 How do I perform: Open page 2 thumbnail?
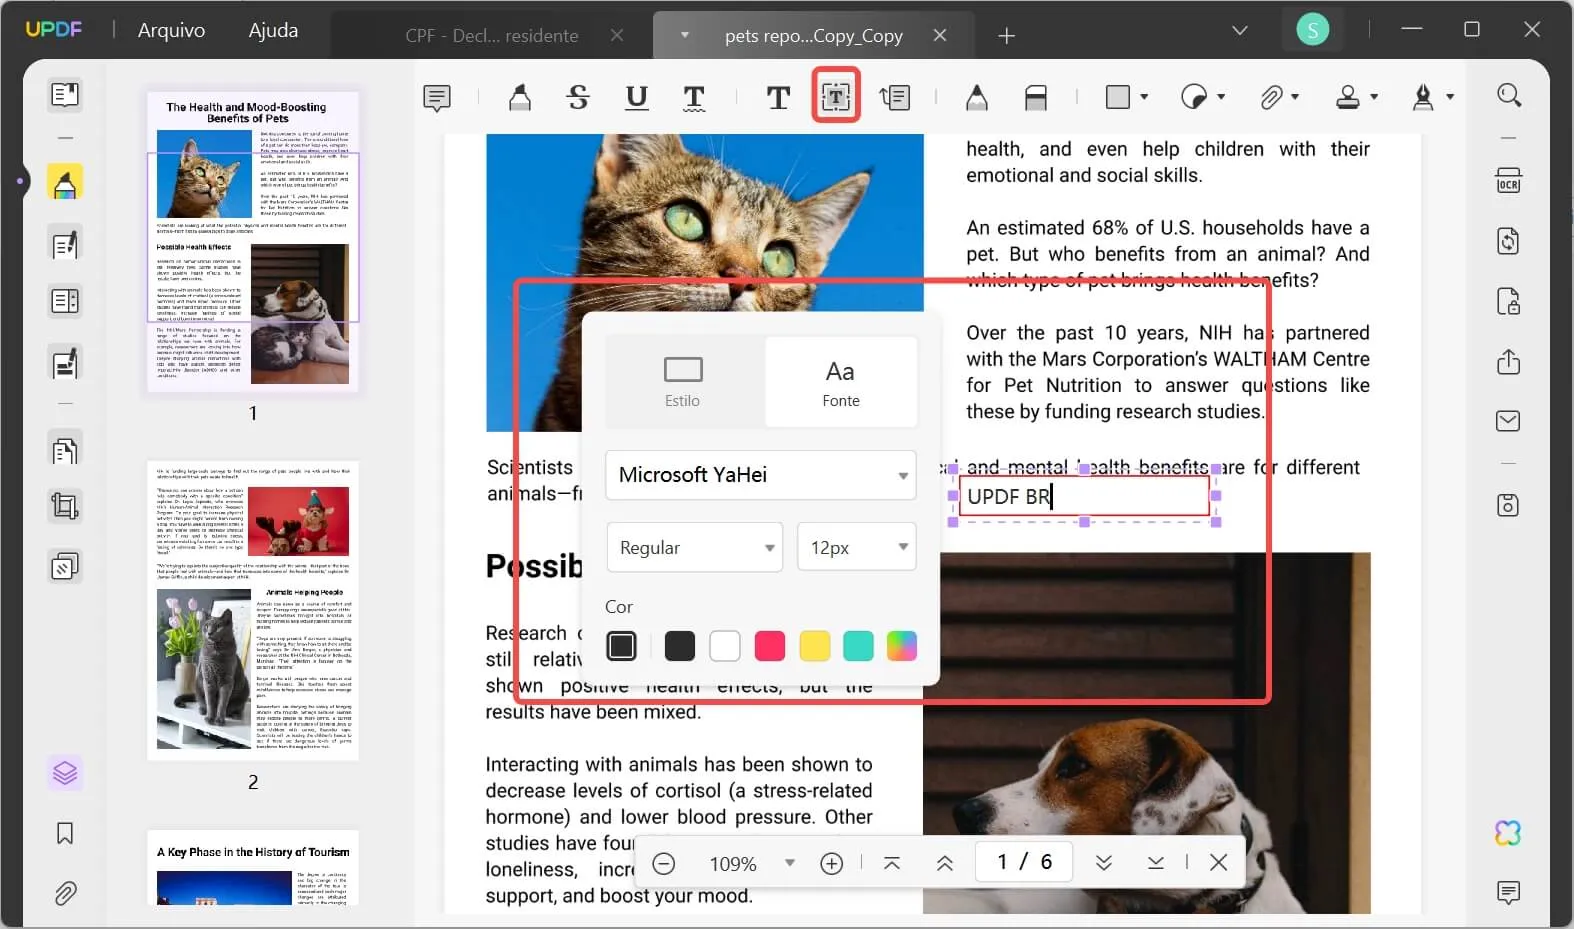tap(253, 610)
